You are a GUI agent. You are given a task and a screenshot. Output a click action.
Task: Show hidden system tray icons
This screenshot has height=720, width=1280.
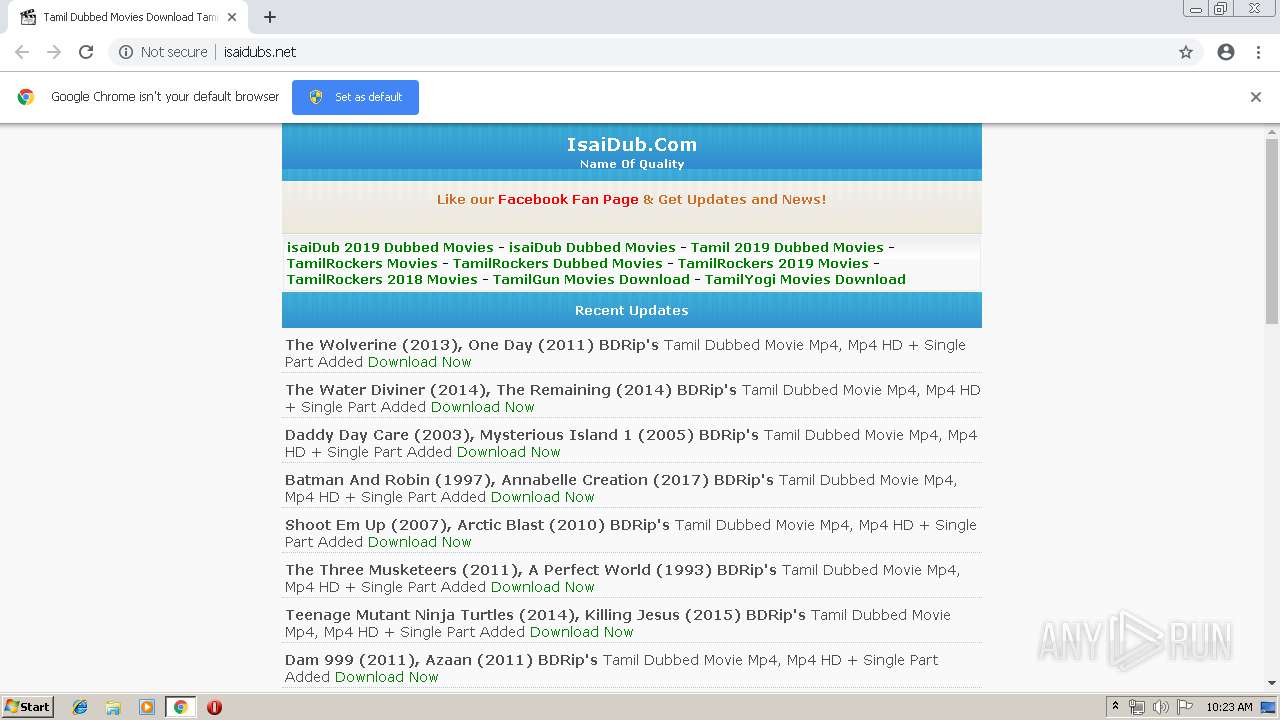1115,707
